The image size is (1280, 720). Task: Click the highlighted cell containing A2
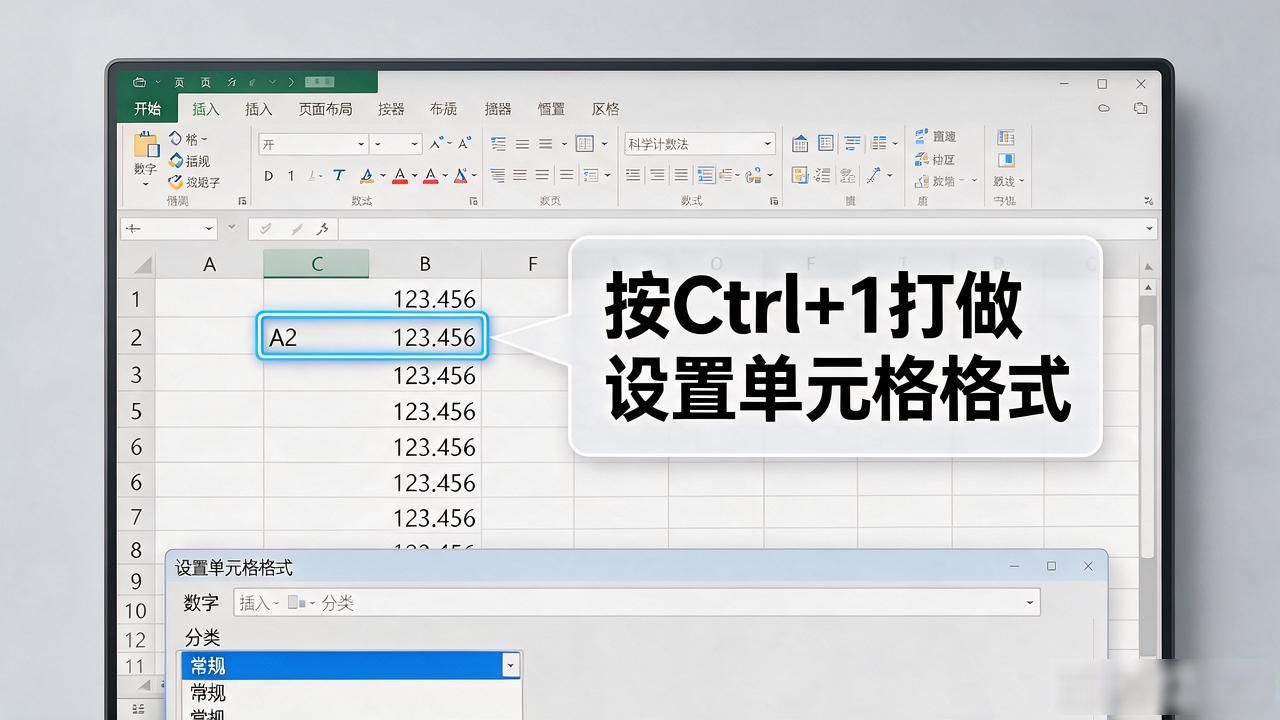click(372, 337)
